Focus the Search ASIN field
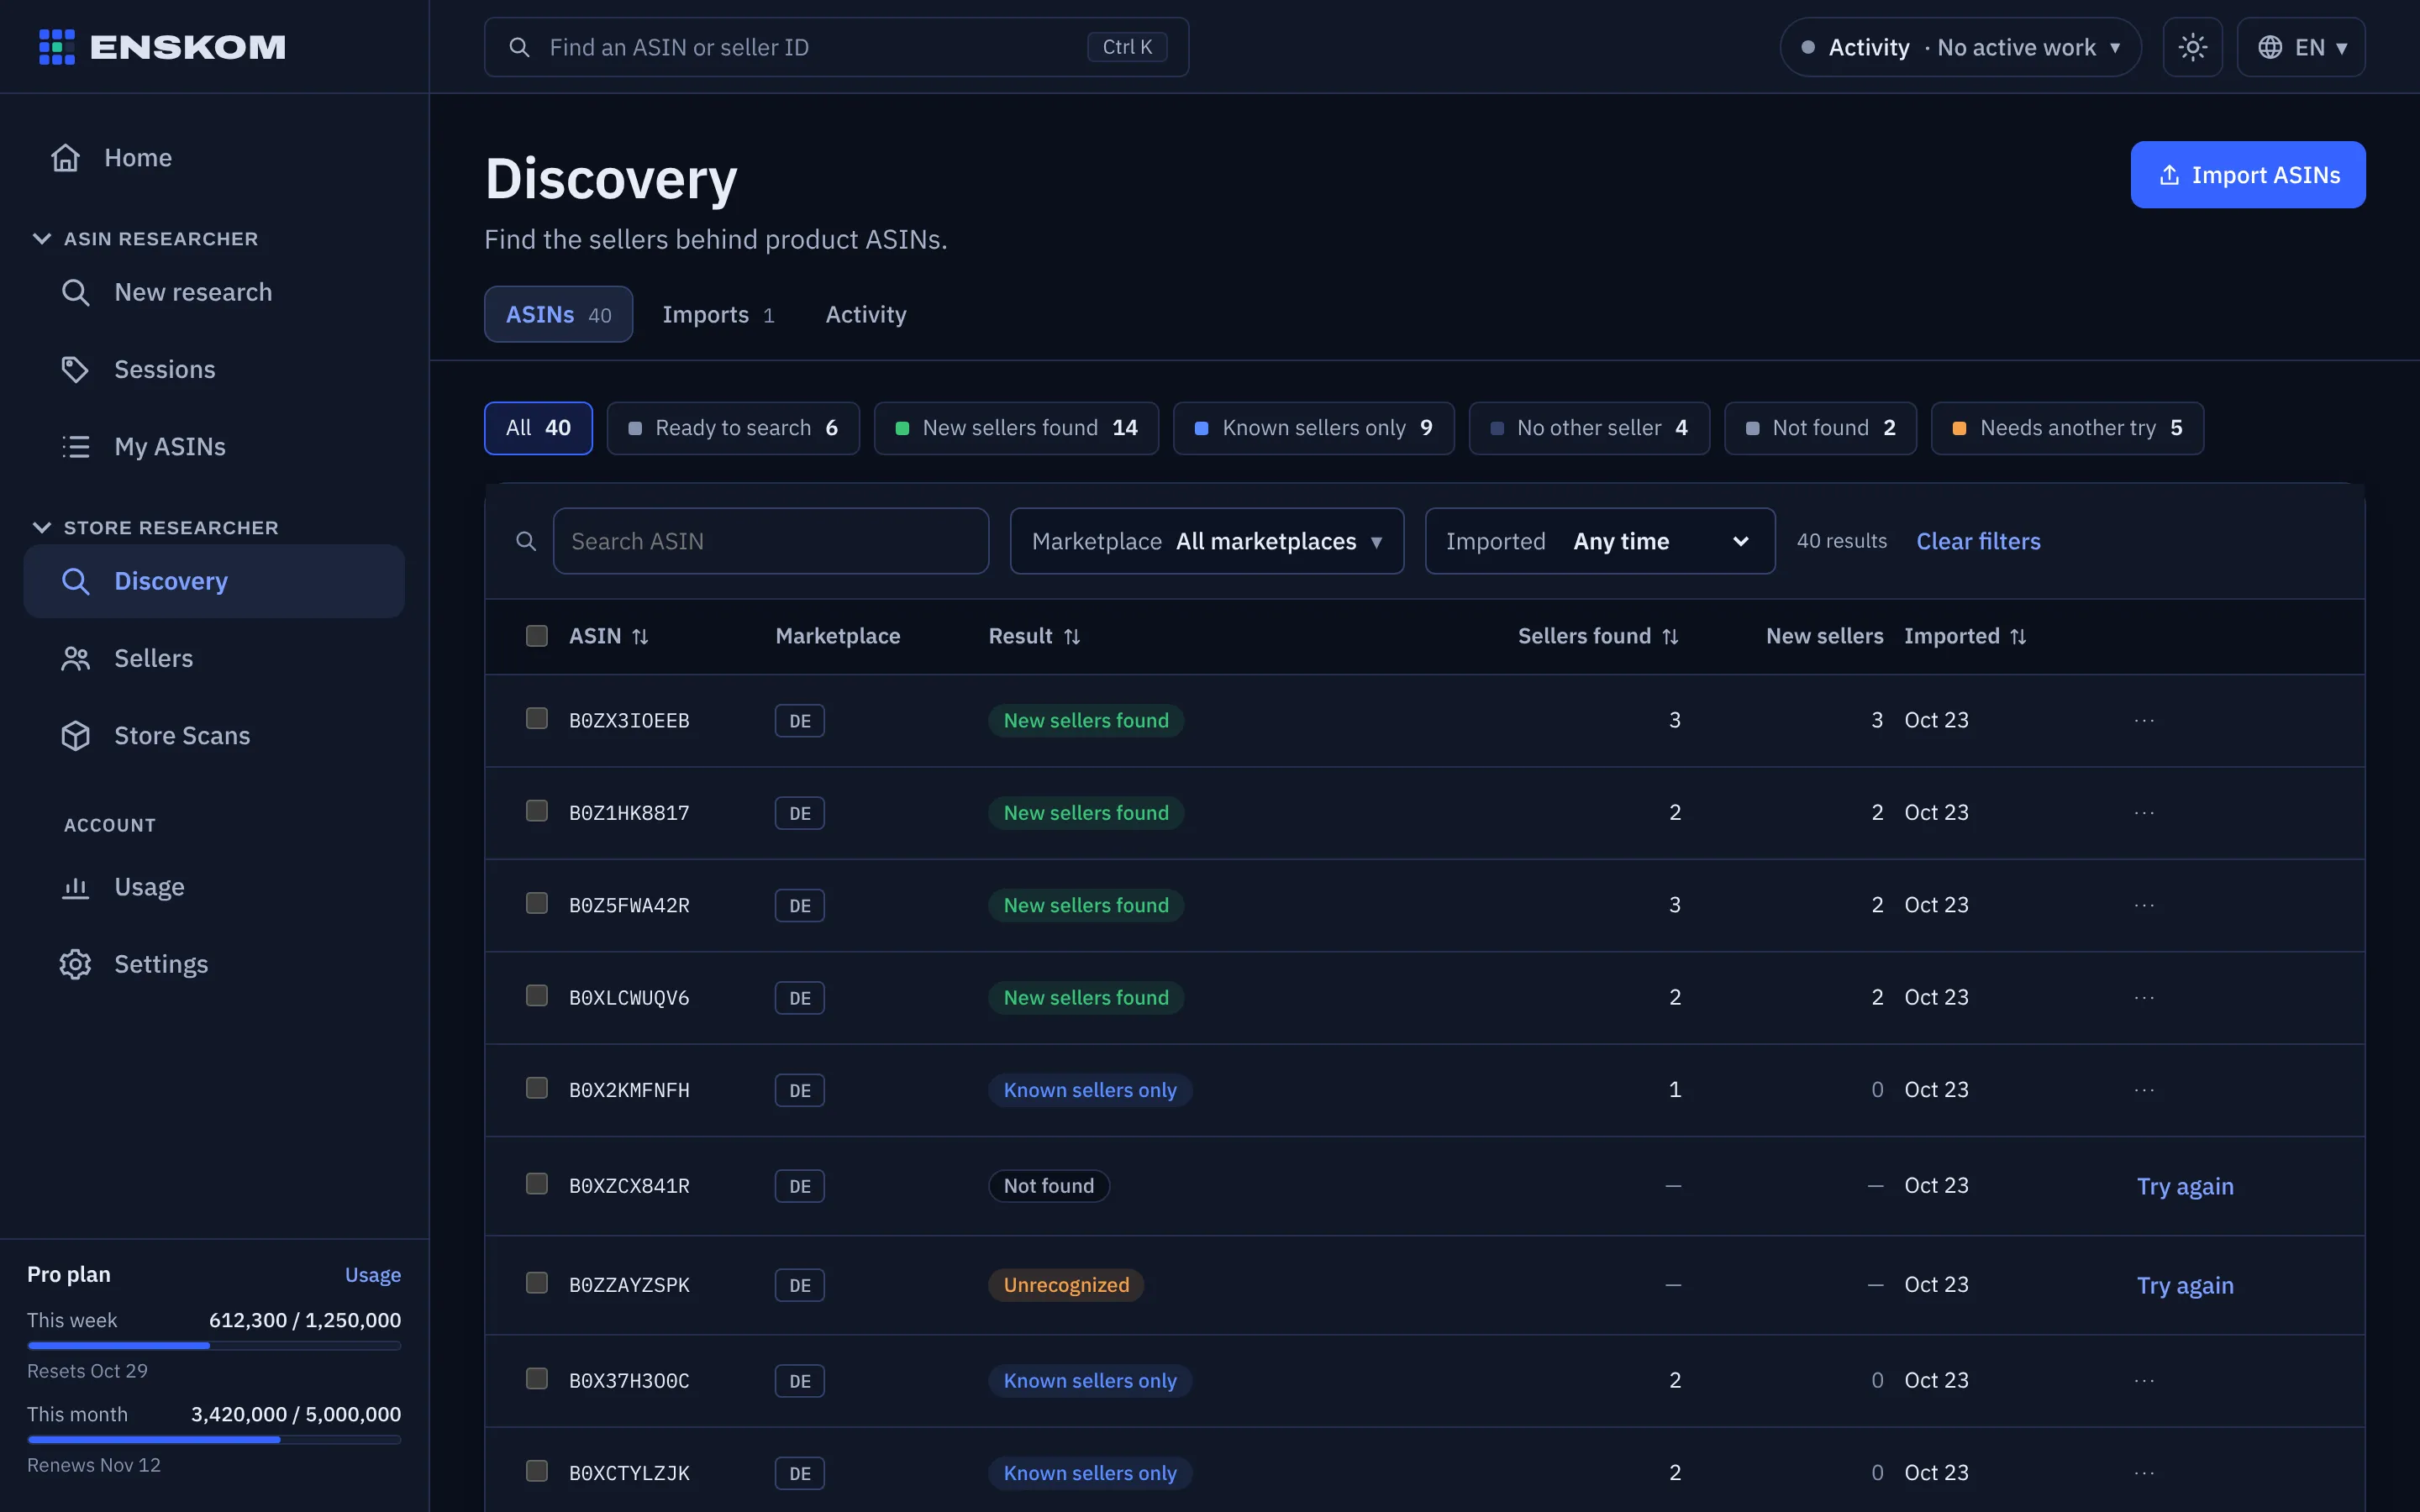This screenshot has height=1512, width=2420. [770, 541]
